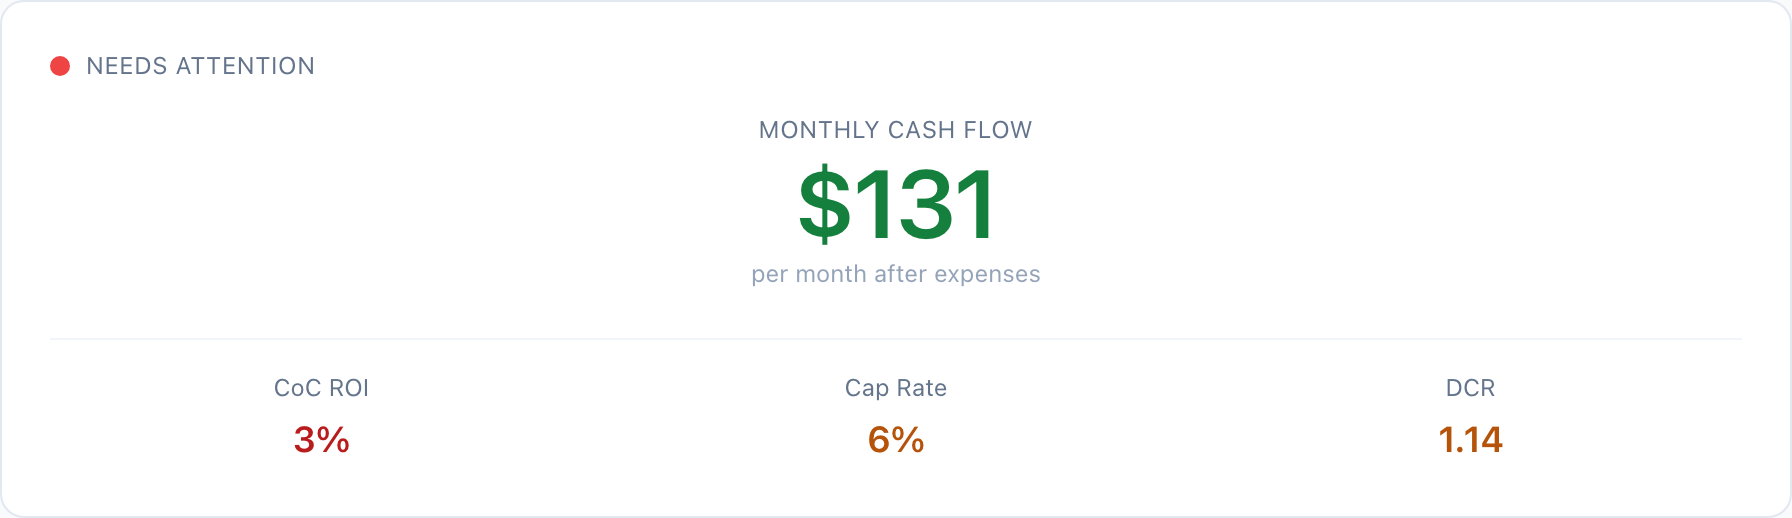Click the percent sign in 6%
The height and width of the screenshot is (518, 1792).
pyautogui.click(x=909, y=440)
